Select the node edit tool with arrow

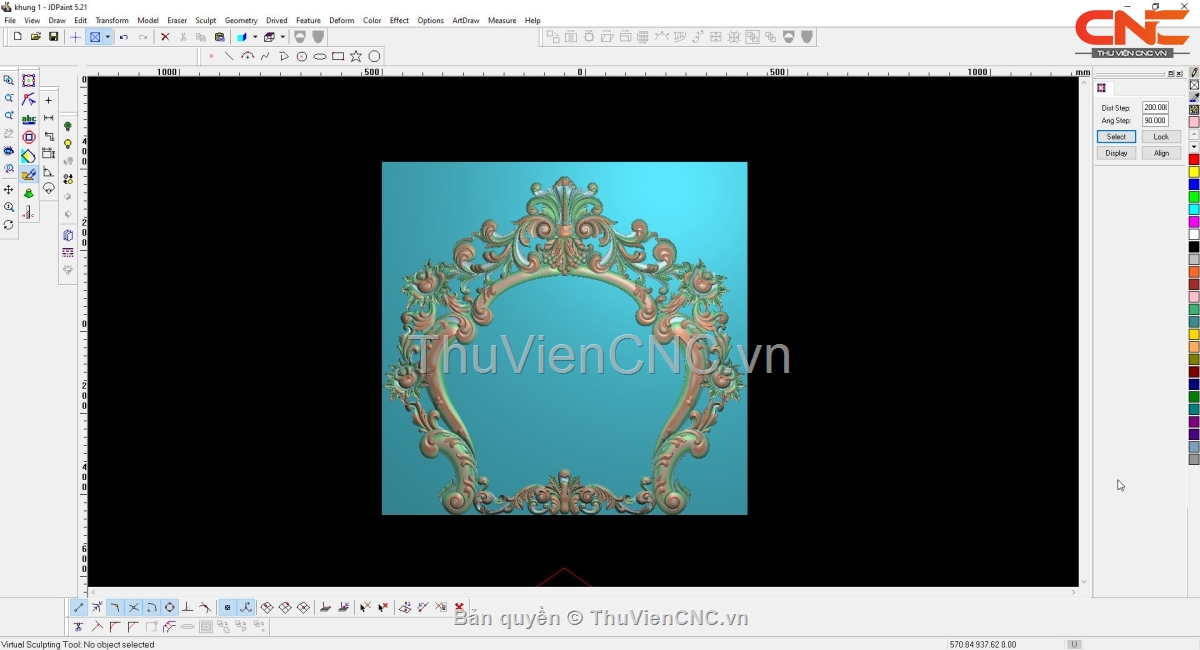pyautogui.click(x=29, y=100)
